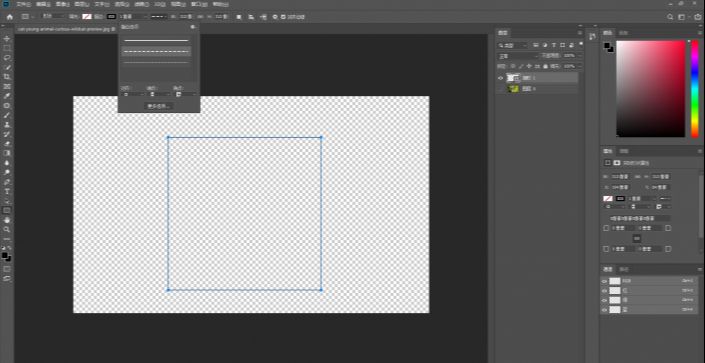Select the Gradient tool
This screenshot has height=363, width=705.
[7, 153]
